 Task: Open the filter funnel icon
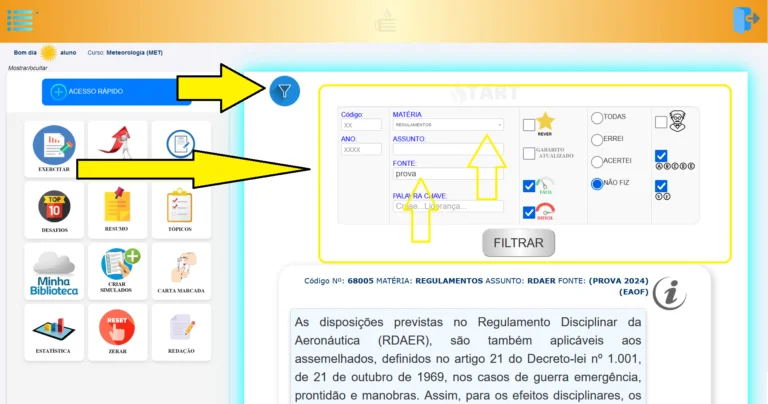pos(285,91)
